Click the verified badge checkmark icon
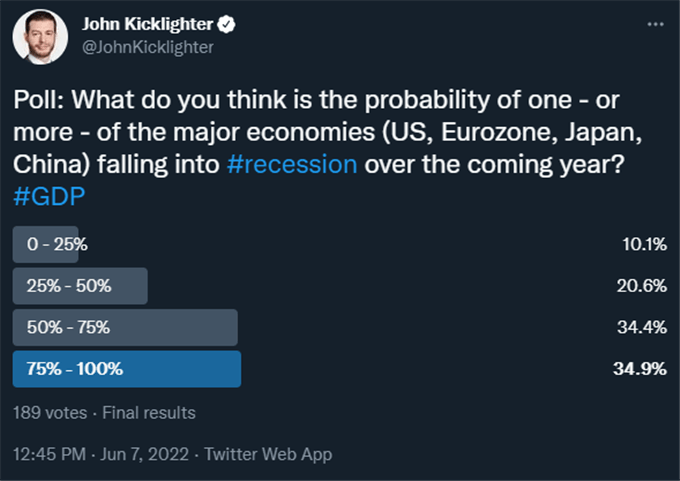Screen dimensions: 680x481 226,24
